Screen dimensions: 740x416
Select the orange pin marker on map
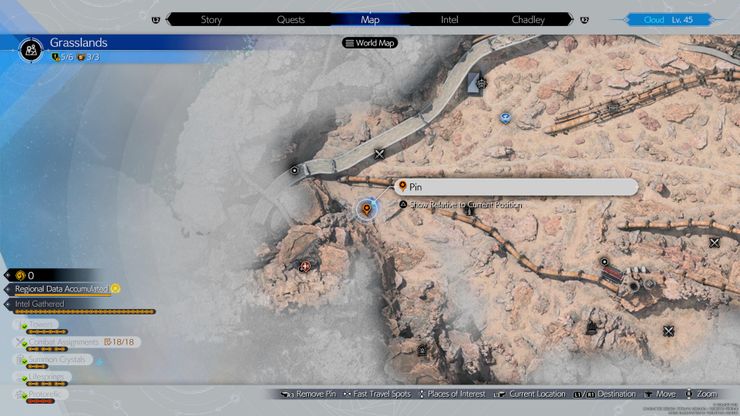[x=366, y=209]
